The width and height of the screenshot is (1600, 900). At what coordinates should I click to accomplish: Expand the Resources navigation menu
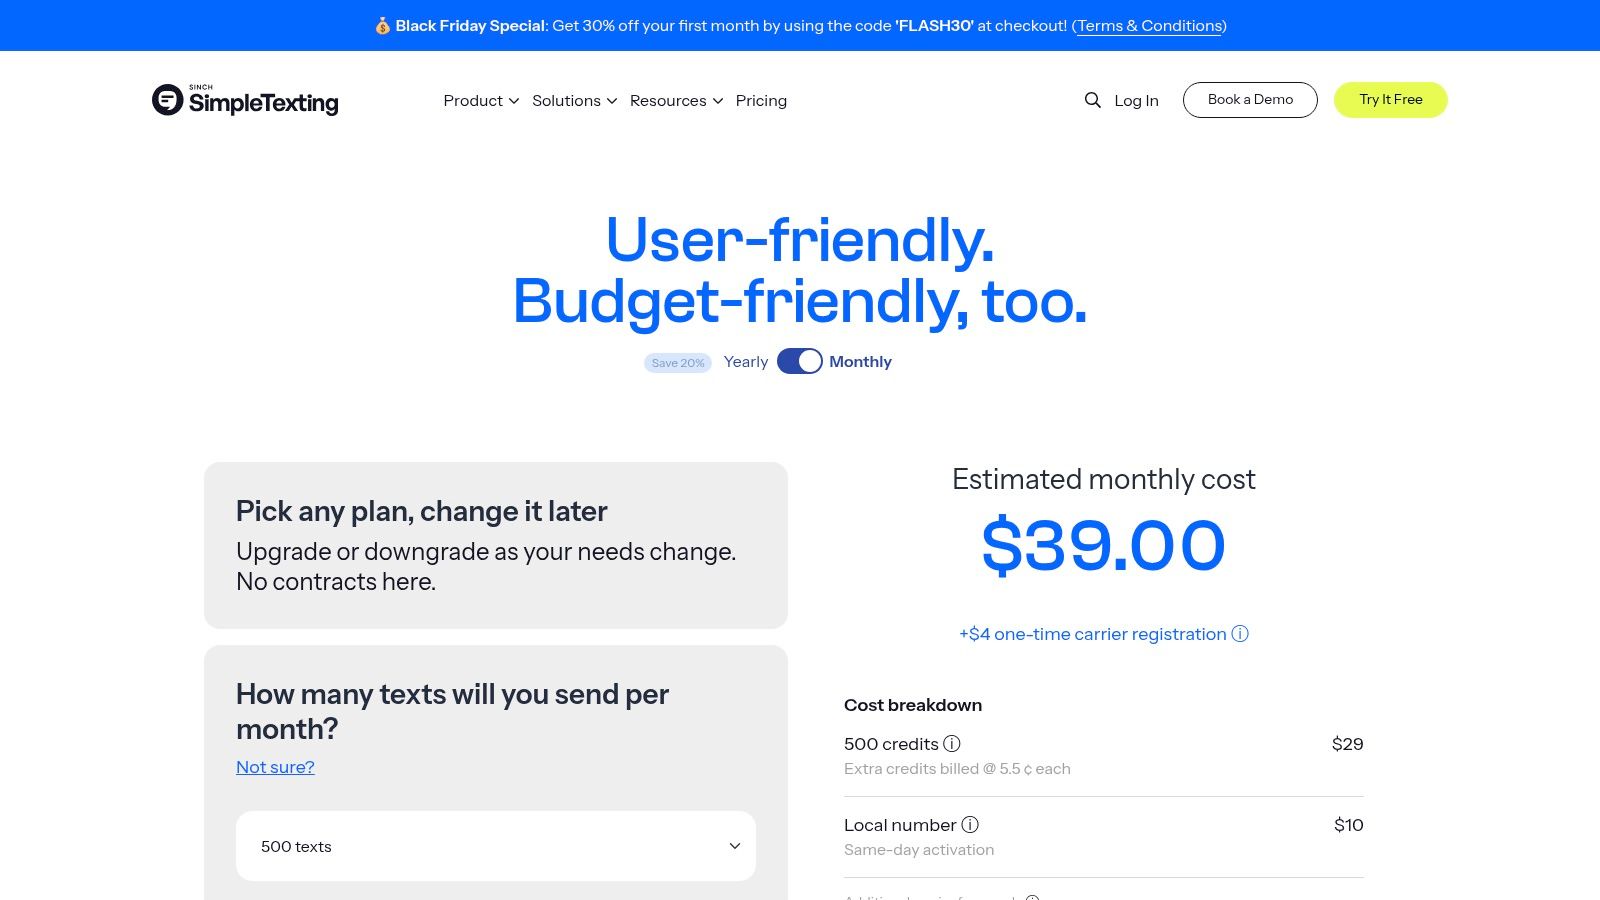tap(676, 100)
